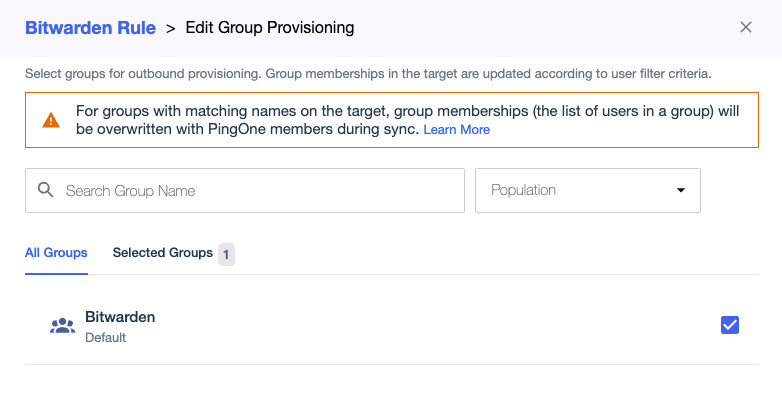782x414 pixels.
Task: Focus the Search Group Name field
Action: (x=260, y=190)
